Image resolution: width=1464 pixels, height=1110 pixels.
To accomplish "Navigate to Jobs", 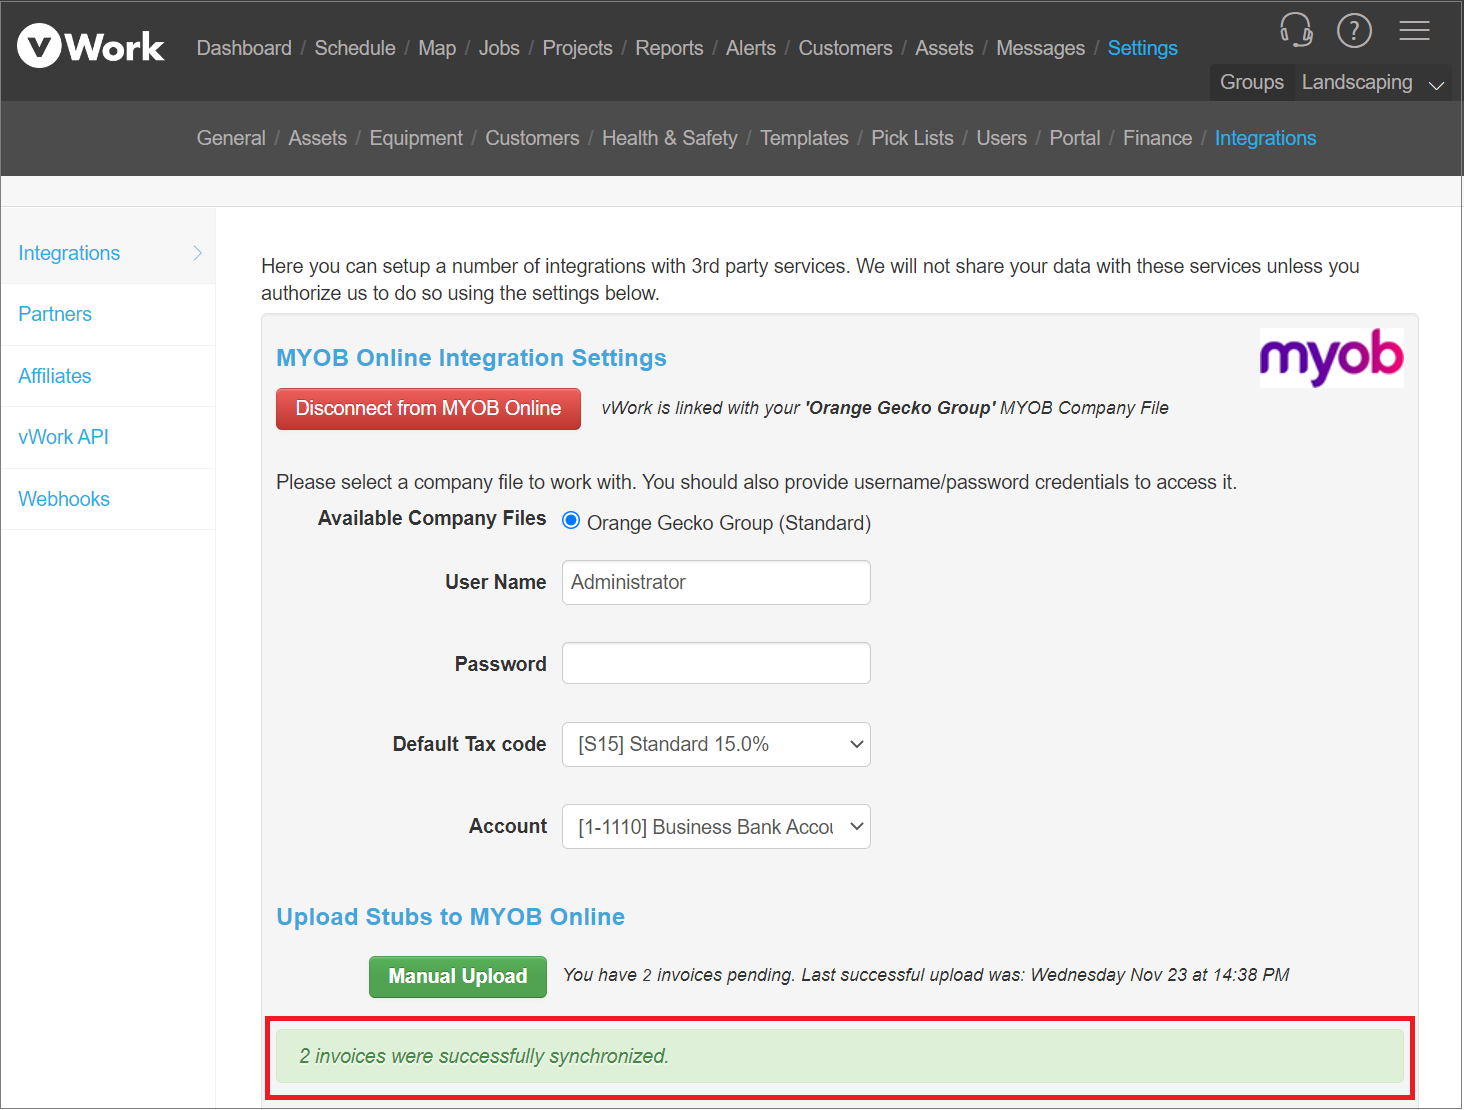I will 499,48.
